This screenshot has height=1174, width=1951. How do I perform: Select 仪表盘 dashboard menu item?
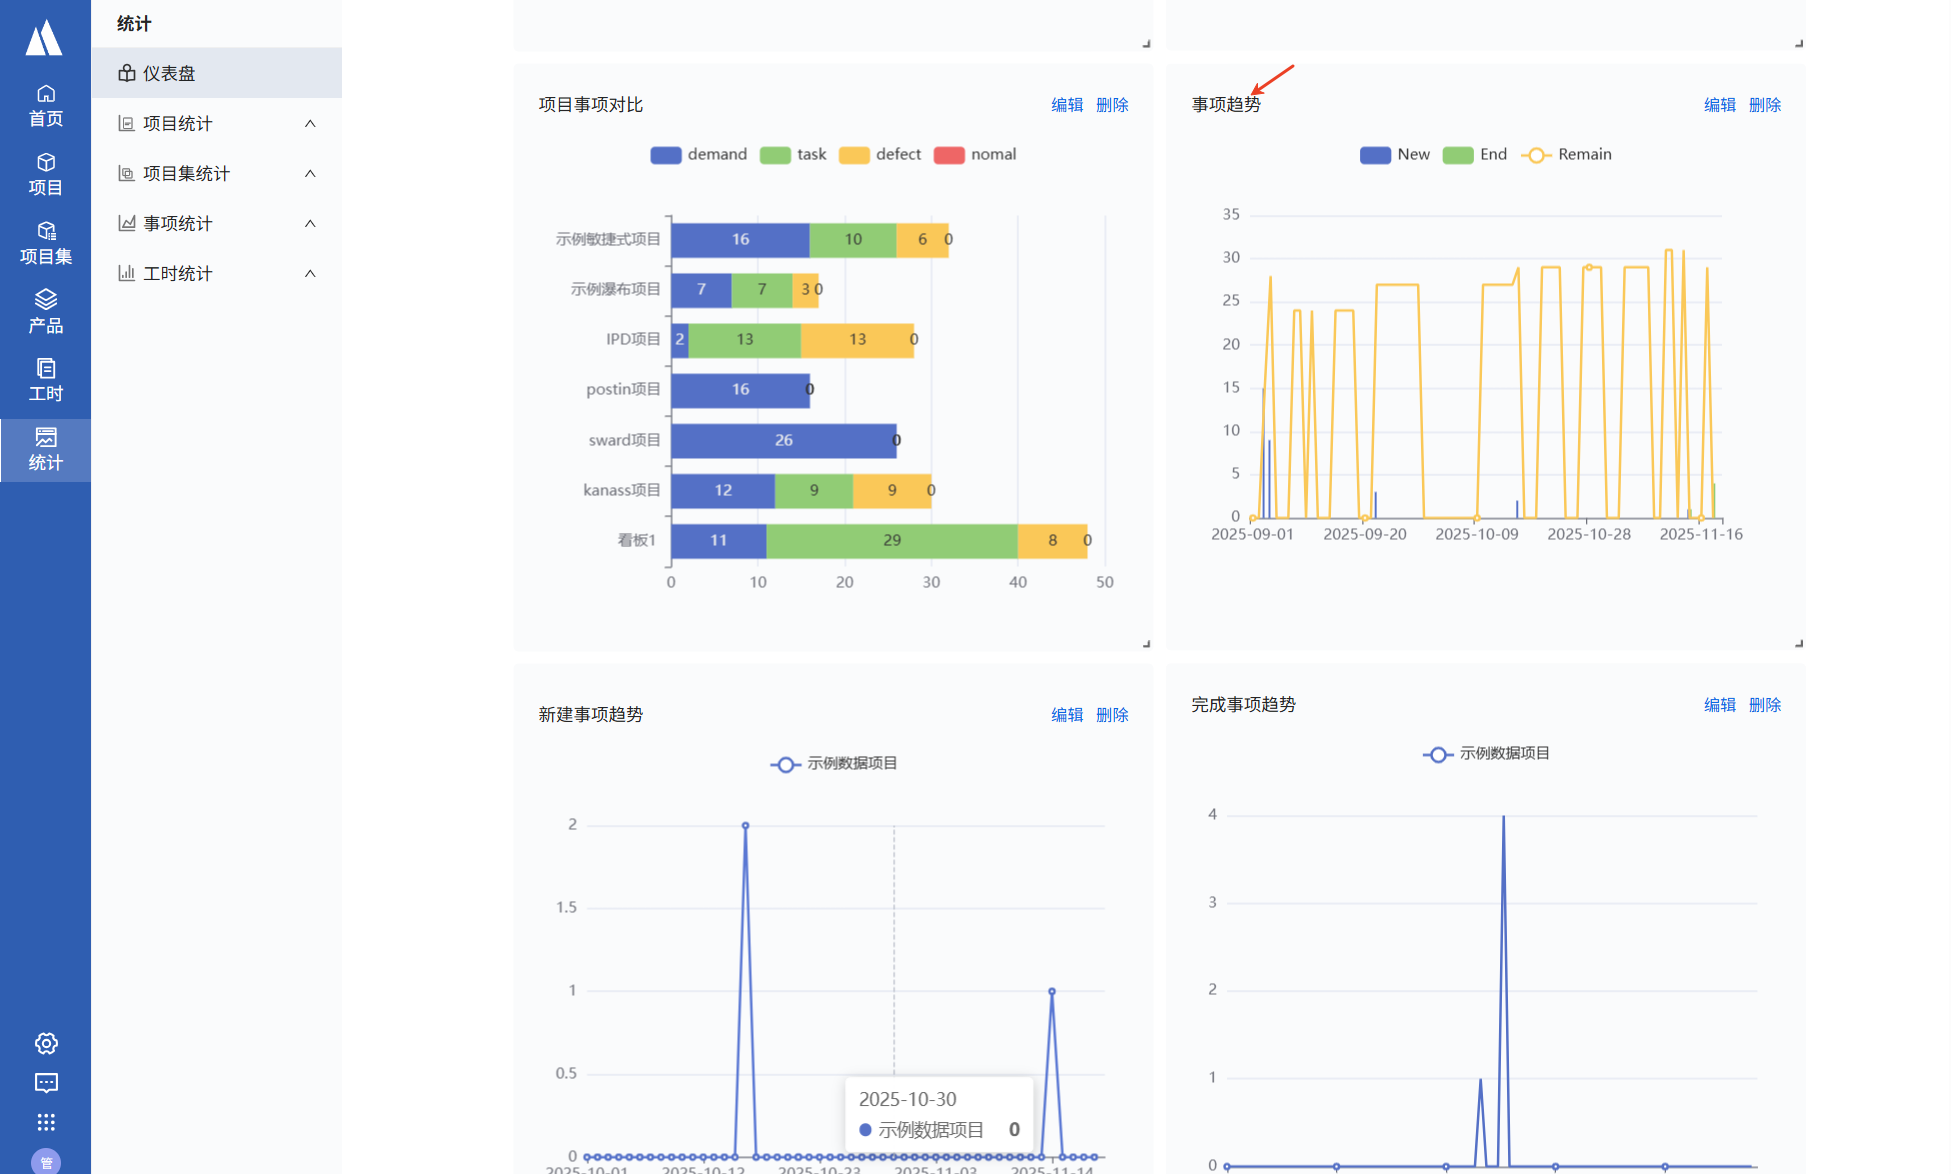tap(169, 74)
